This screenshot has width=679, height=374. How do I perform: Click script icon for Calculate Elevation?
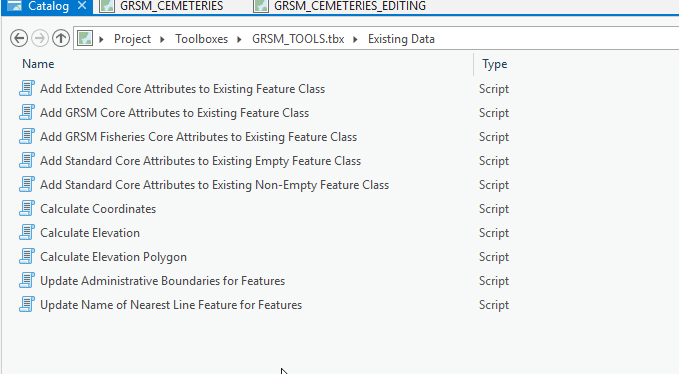pyautogui.click(x=27, y=232)
